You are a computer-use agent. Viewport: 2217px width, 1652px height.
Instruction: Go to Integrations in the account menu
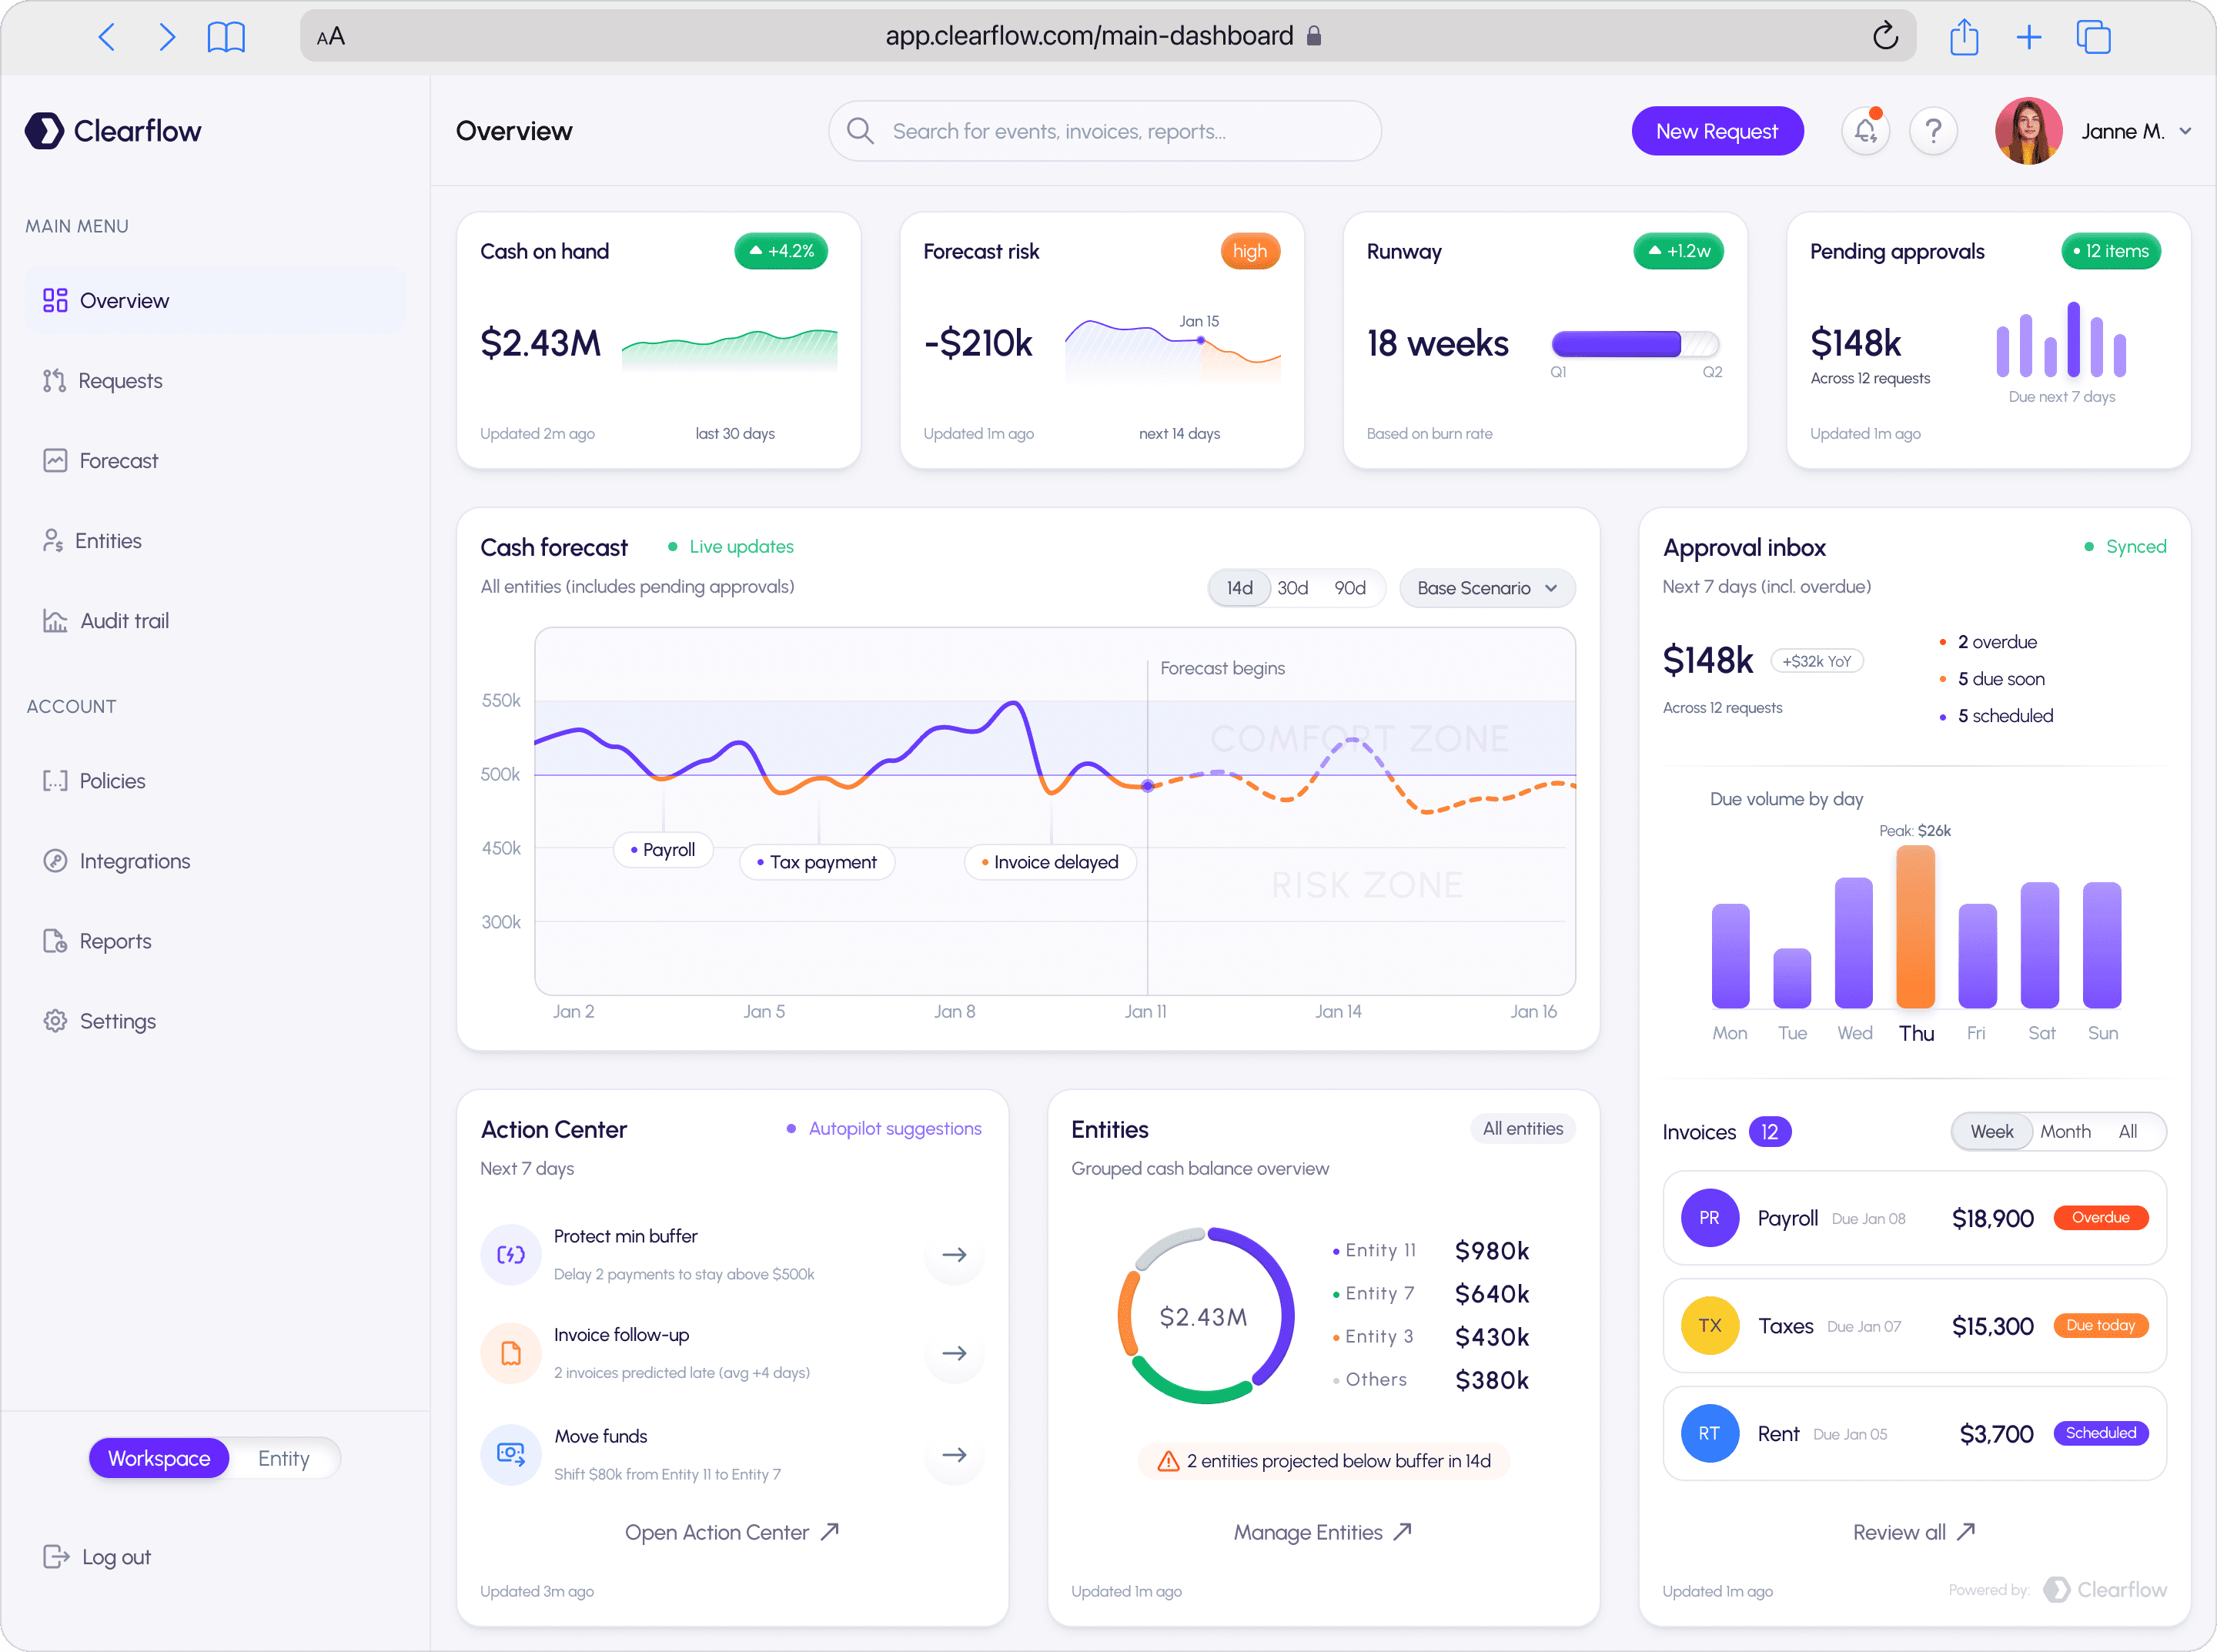(x=134, y=860)
